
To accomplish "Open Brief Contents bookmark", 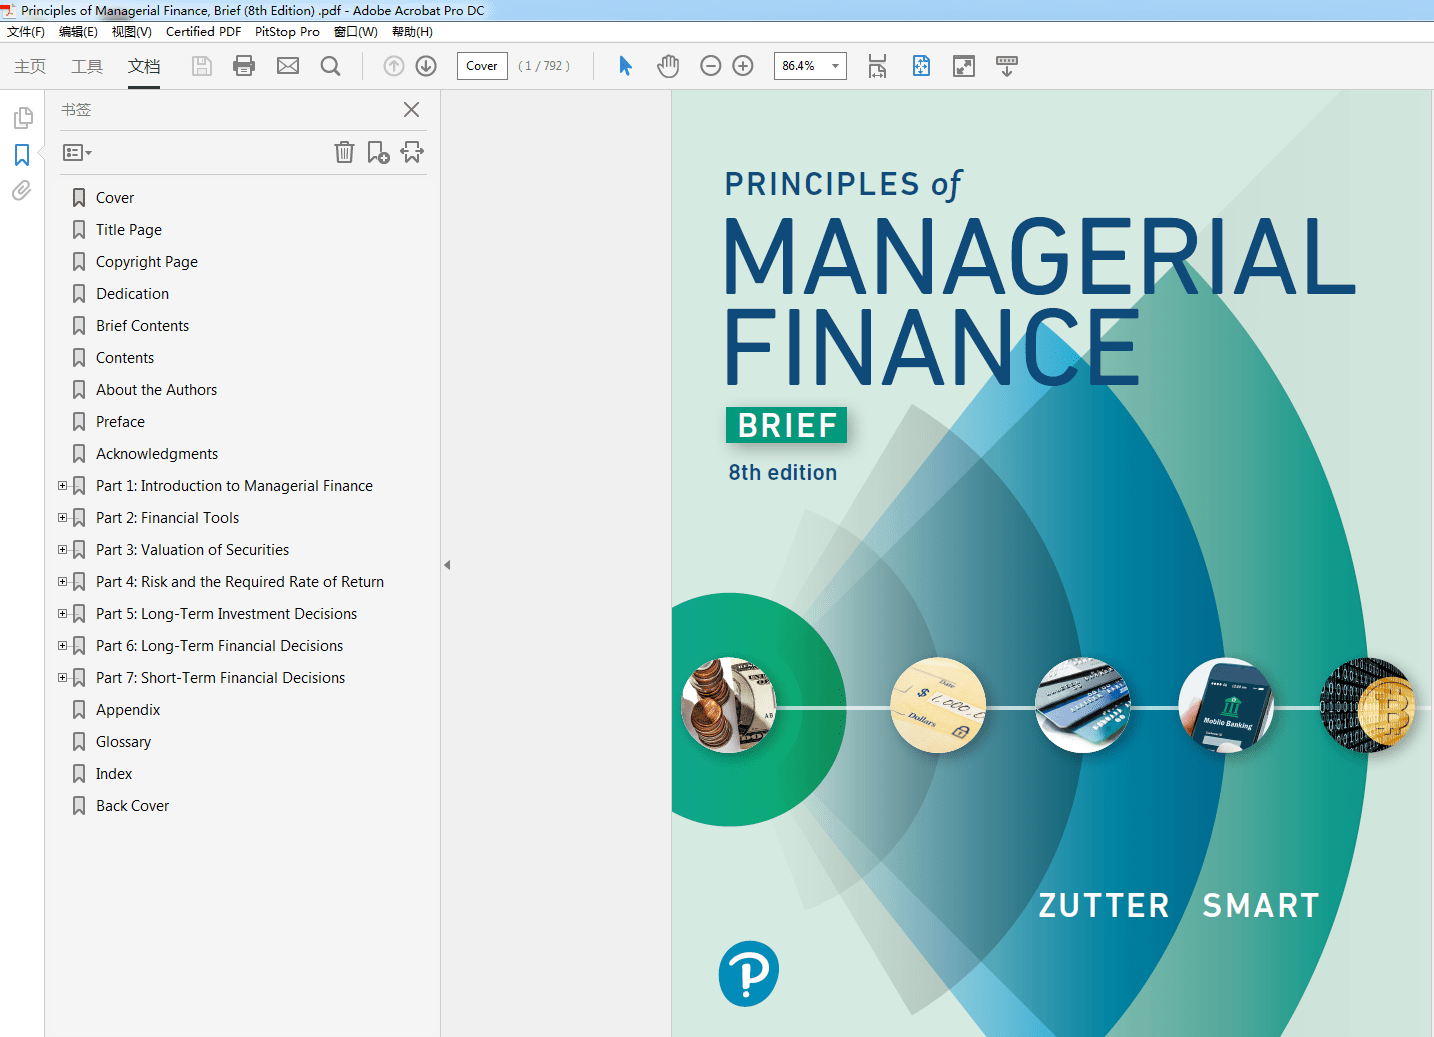I will tap(143, 326).
